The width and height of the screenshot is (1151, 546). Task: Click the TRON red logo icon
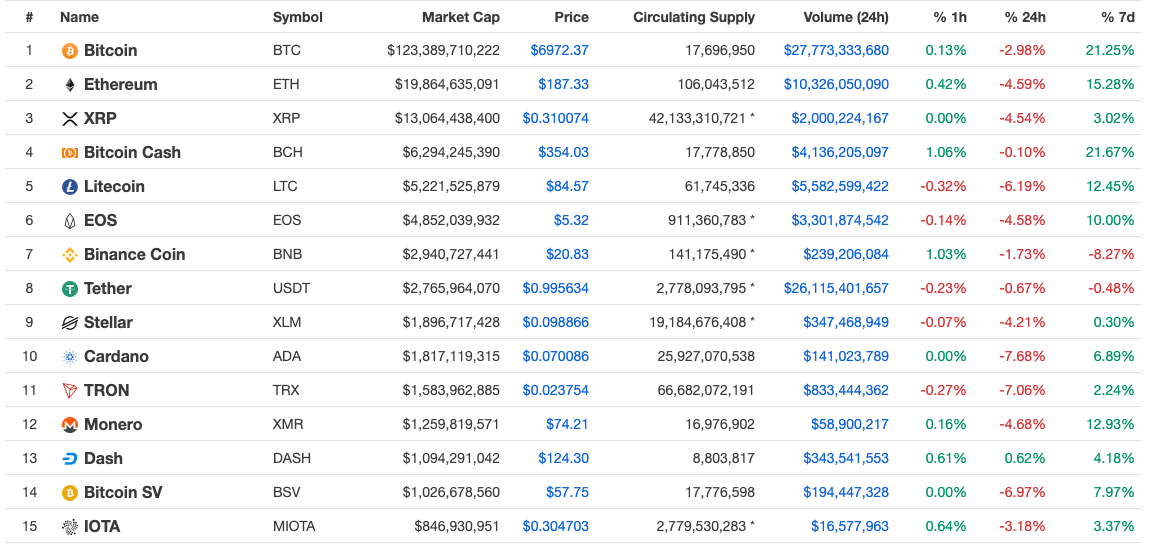tap(70, 390)
